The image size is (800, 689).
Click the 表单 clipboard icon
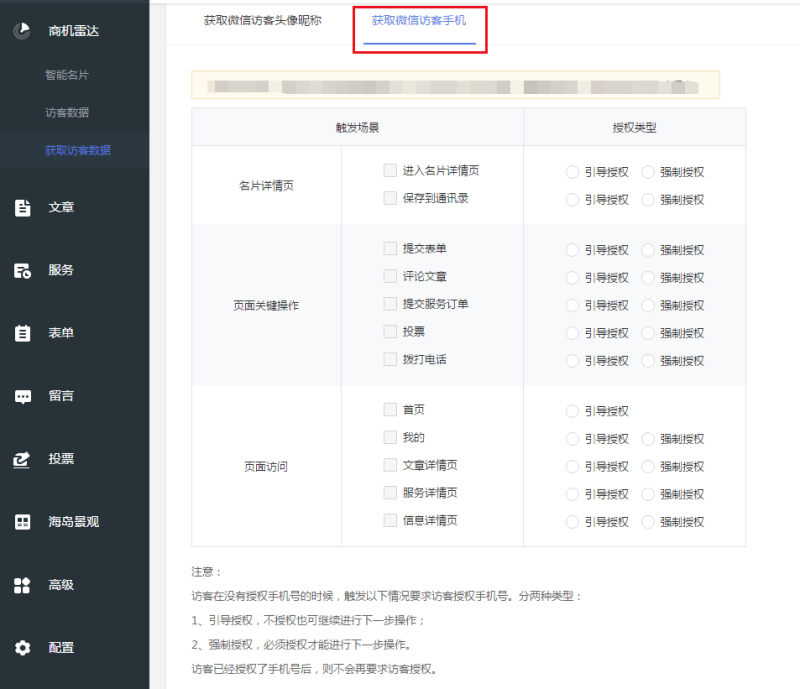pos(22,333)
